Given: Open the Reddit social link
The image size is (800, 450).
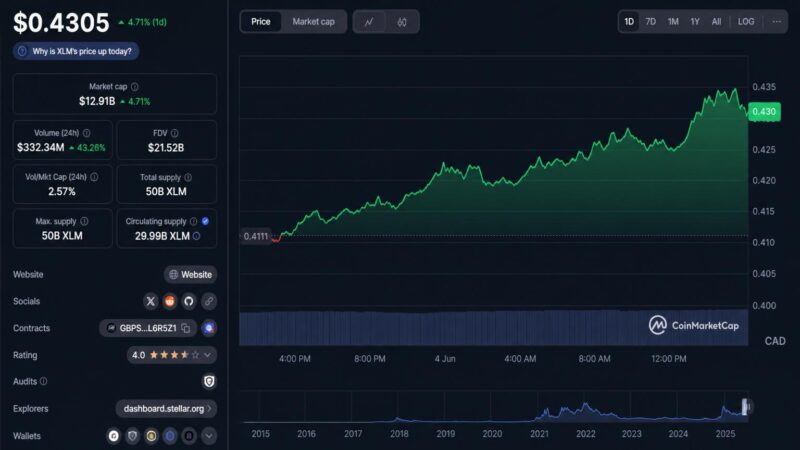Looking at the screenshot, I should coord(170,301).
